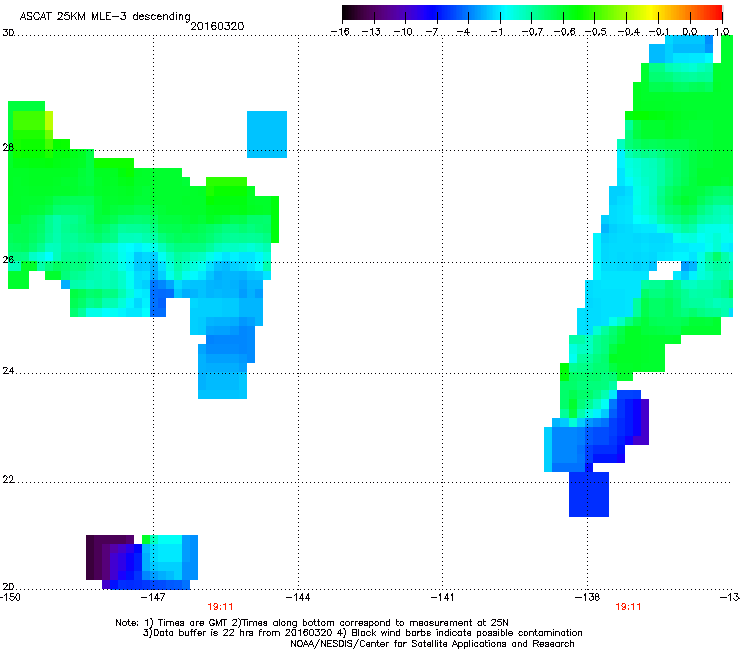Click the -0.5 color scale label
The image size is (740, 650).
click(596, 32)
